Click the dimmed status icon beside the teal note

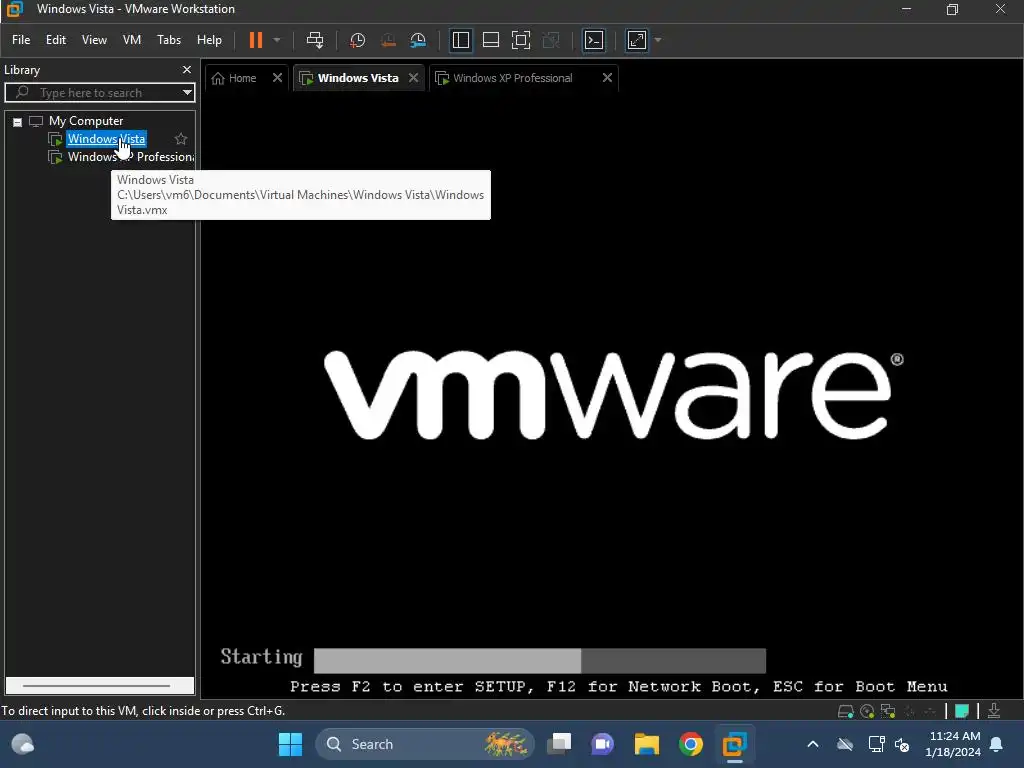tap(930, 711)
